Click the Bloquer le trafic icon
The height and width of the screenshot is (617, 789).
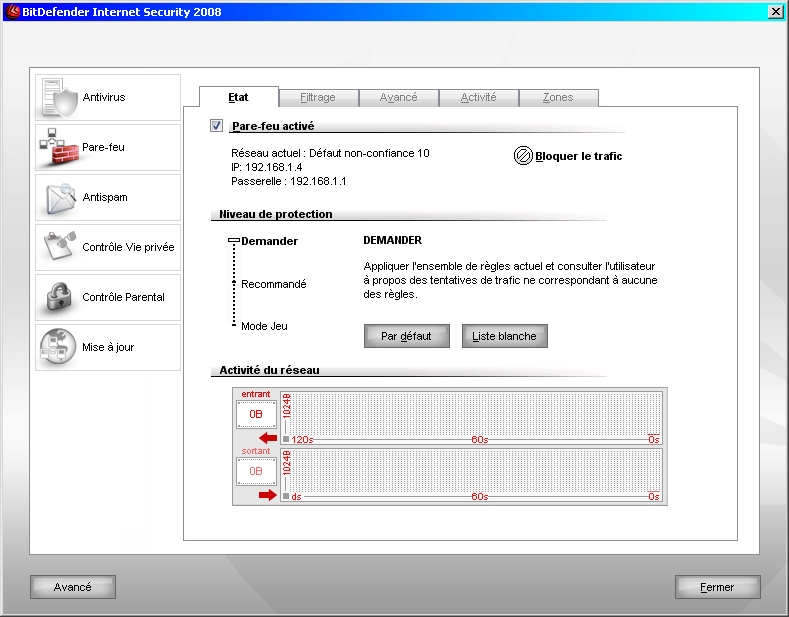pos(523,156)
